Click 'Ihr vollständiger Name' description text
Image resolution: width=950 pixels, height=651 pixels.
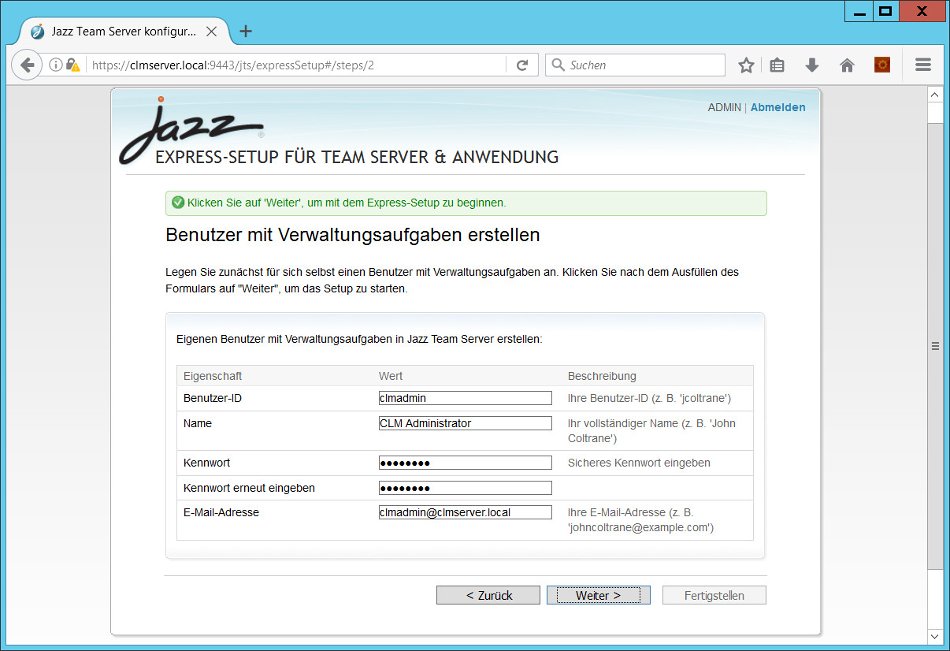(652, 430)
